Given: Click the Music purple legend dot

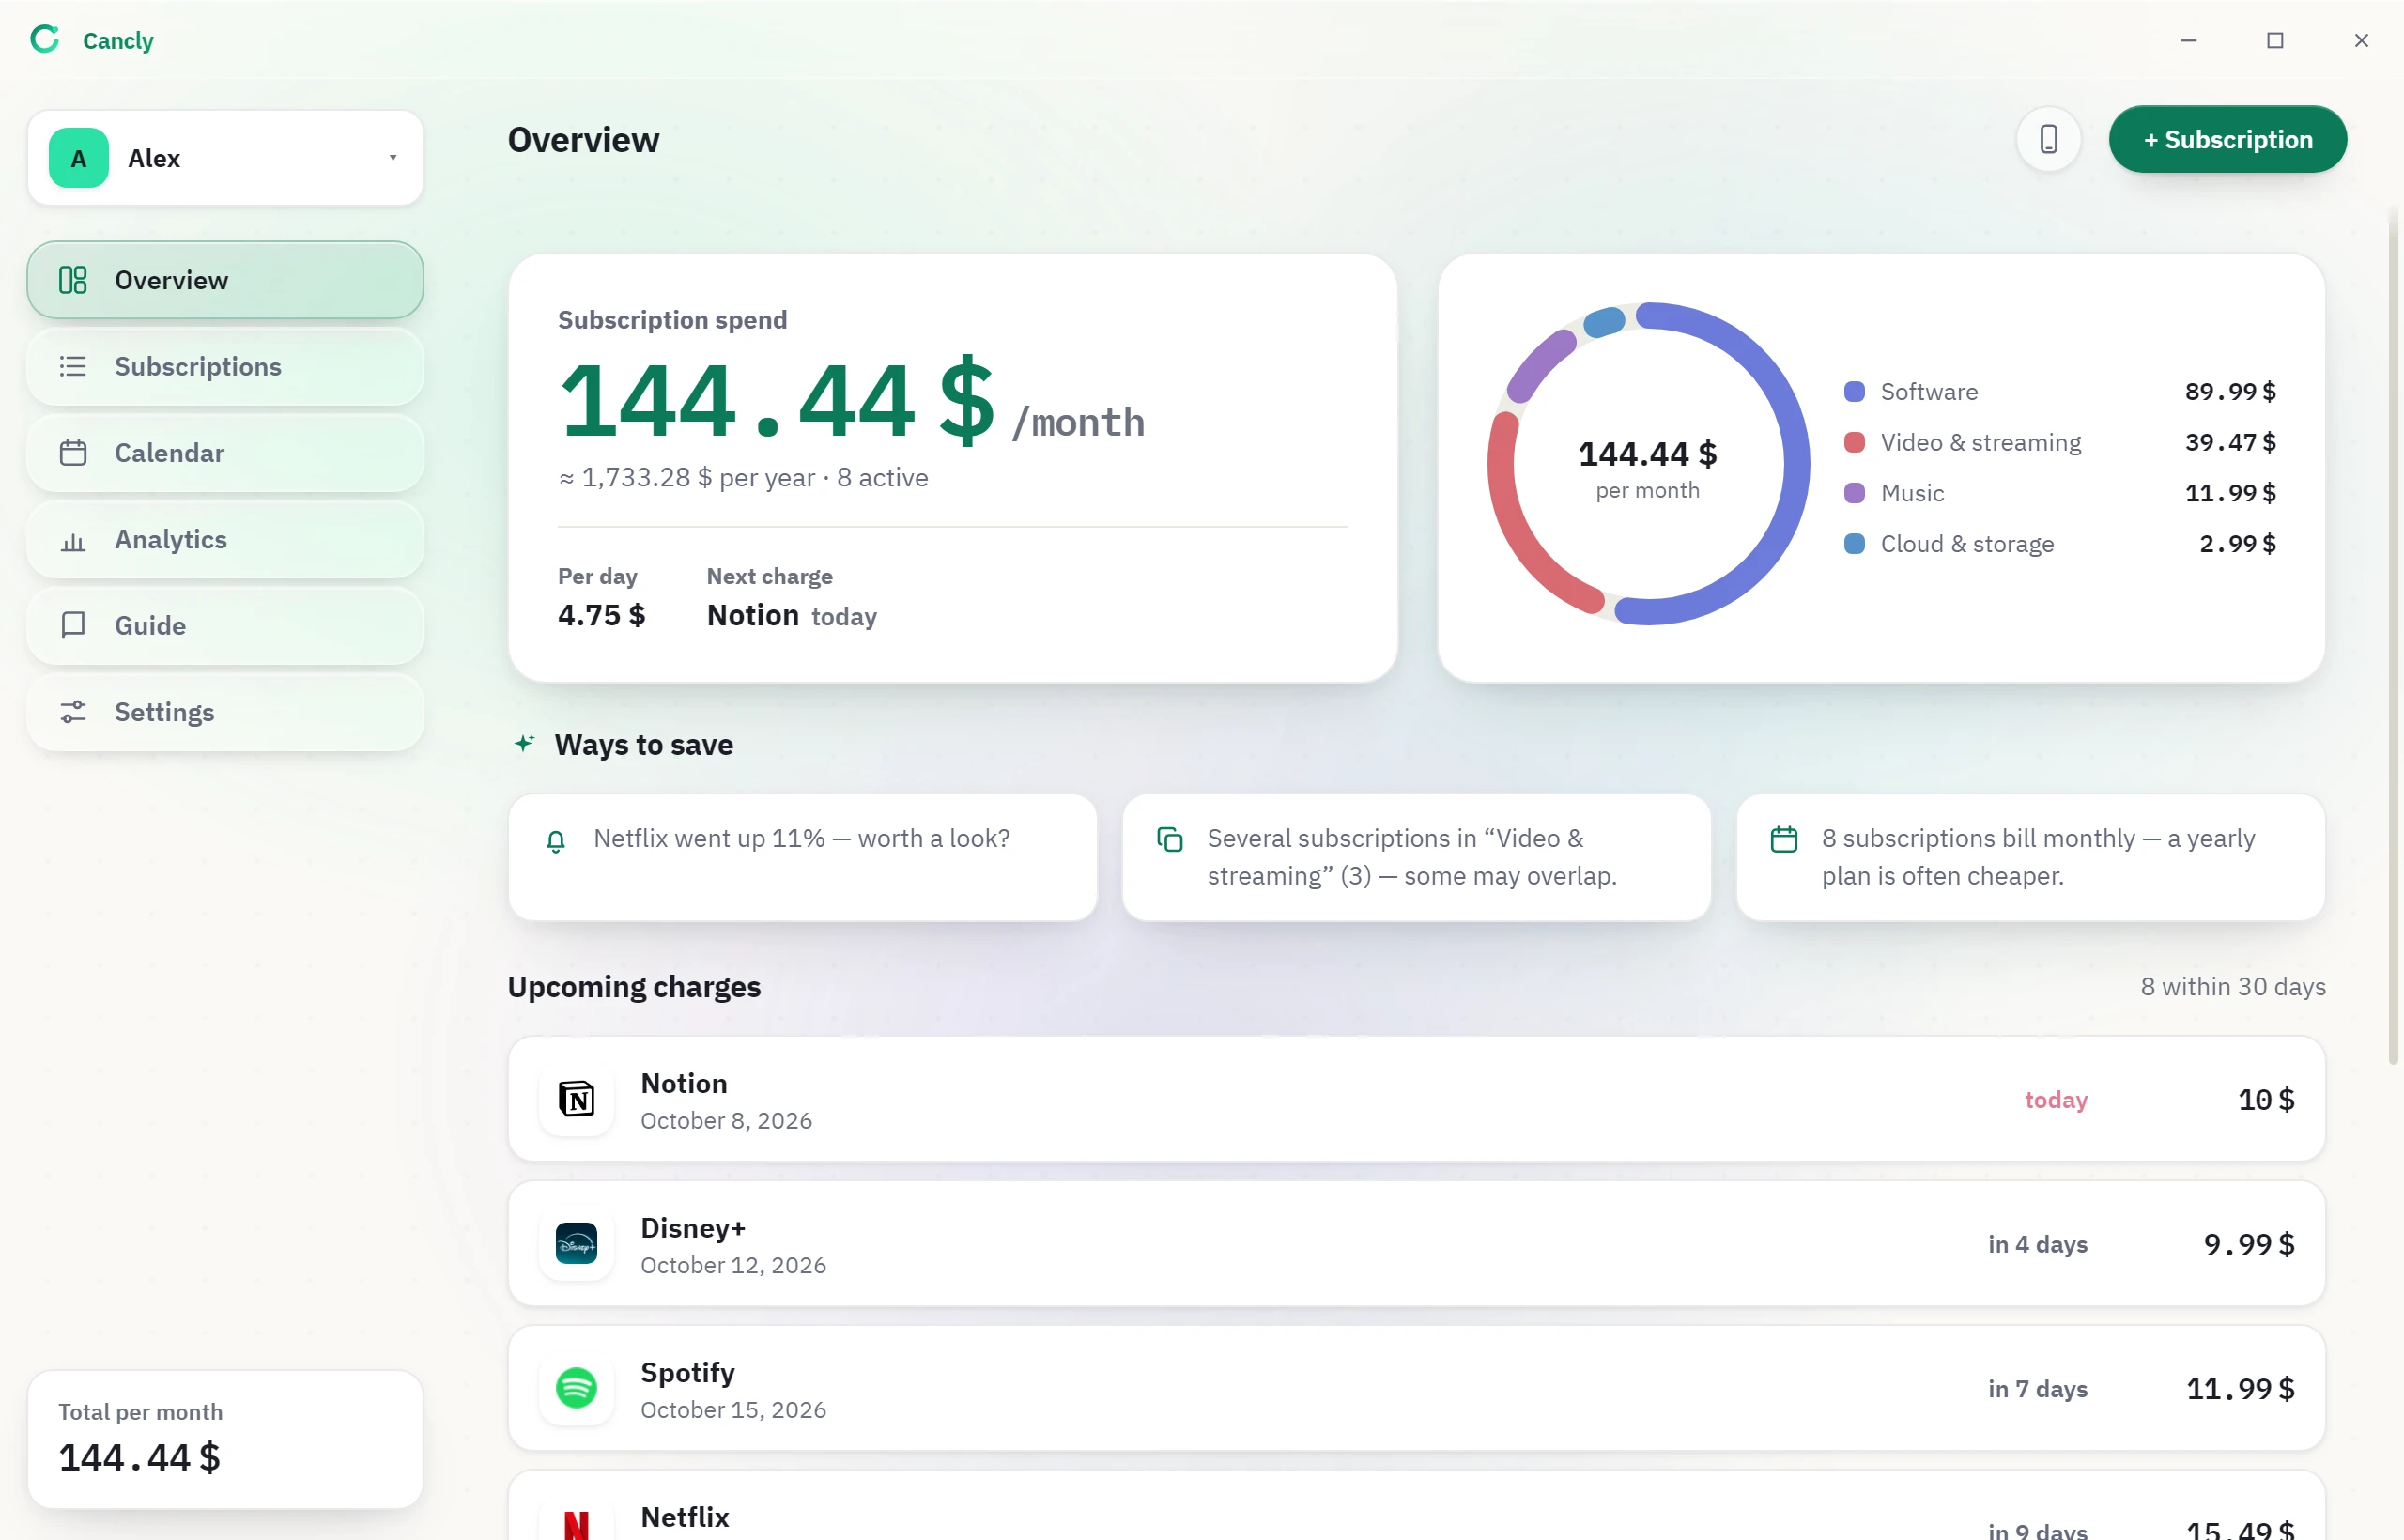Looking at the screenshot, I should click(1854, 493).
